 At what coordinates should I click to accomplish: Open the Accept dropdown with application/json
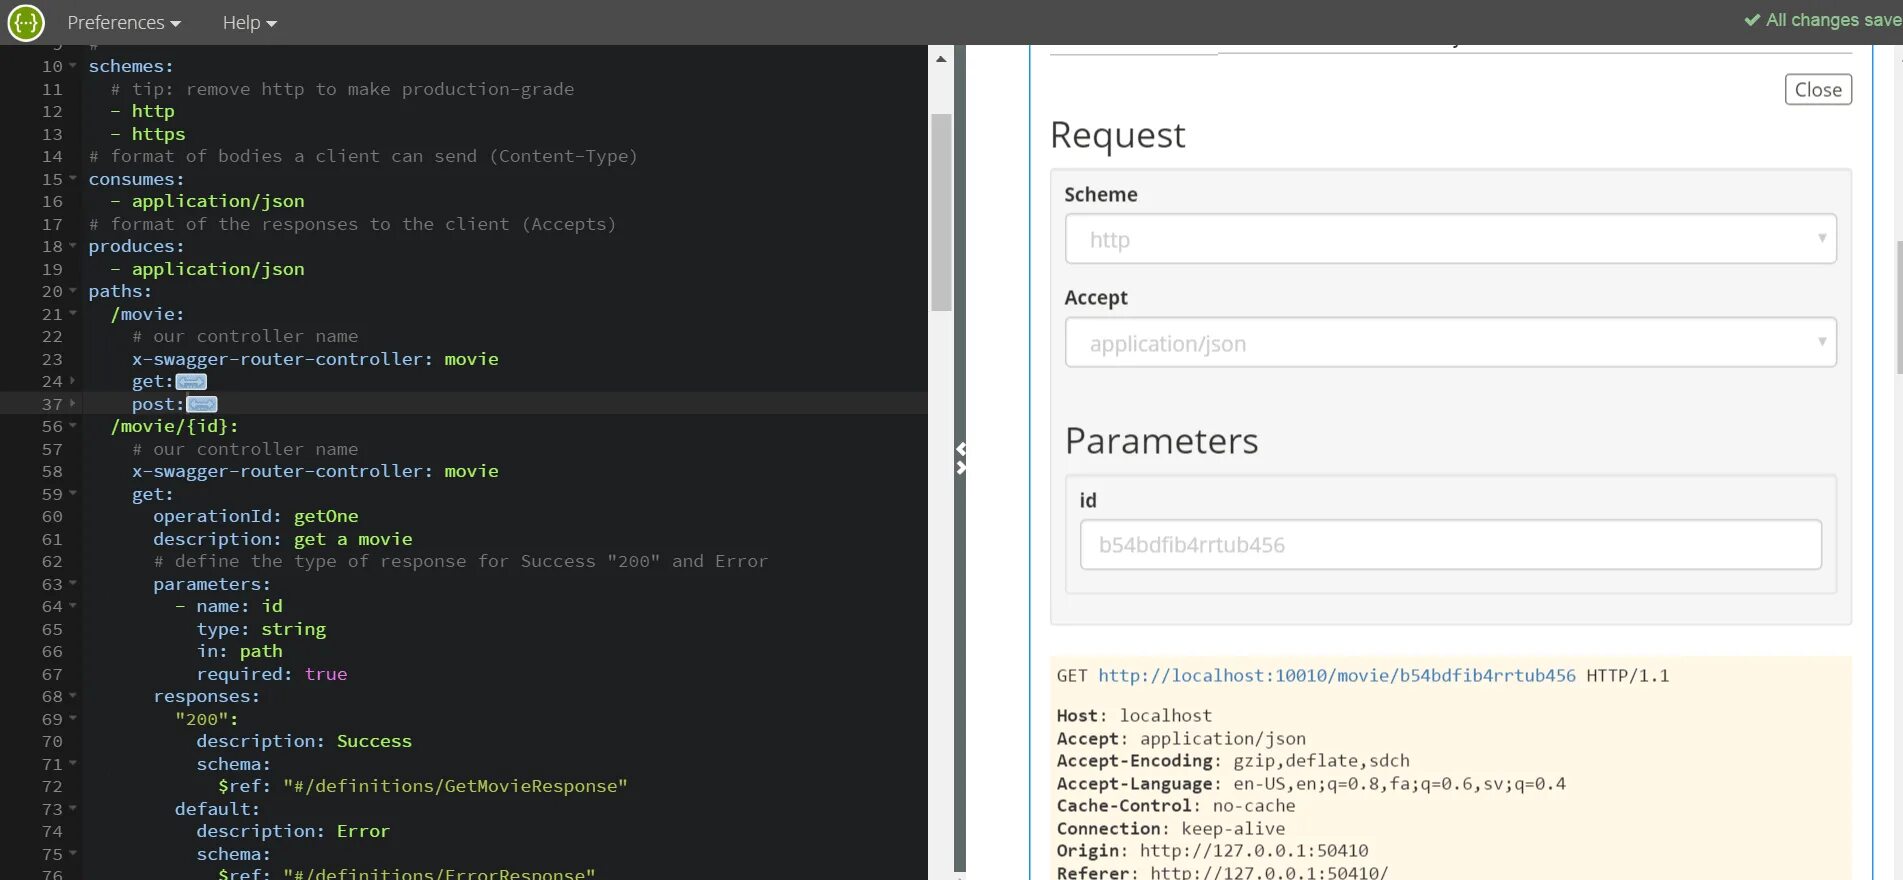(x=1450, y=343)
